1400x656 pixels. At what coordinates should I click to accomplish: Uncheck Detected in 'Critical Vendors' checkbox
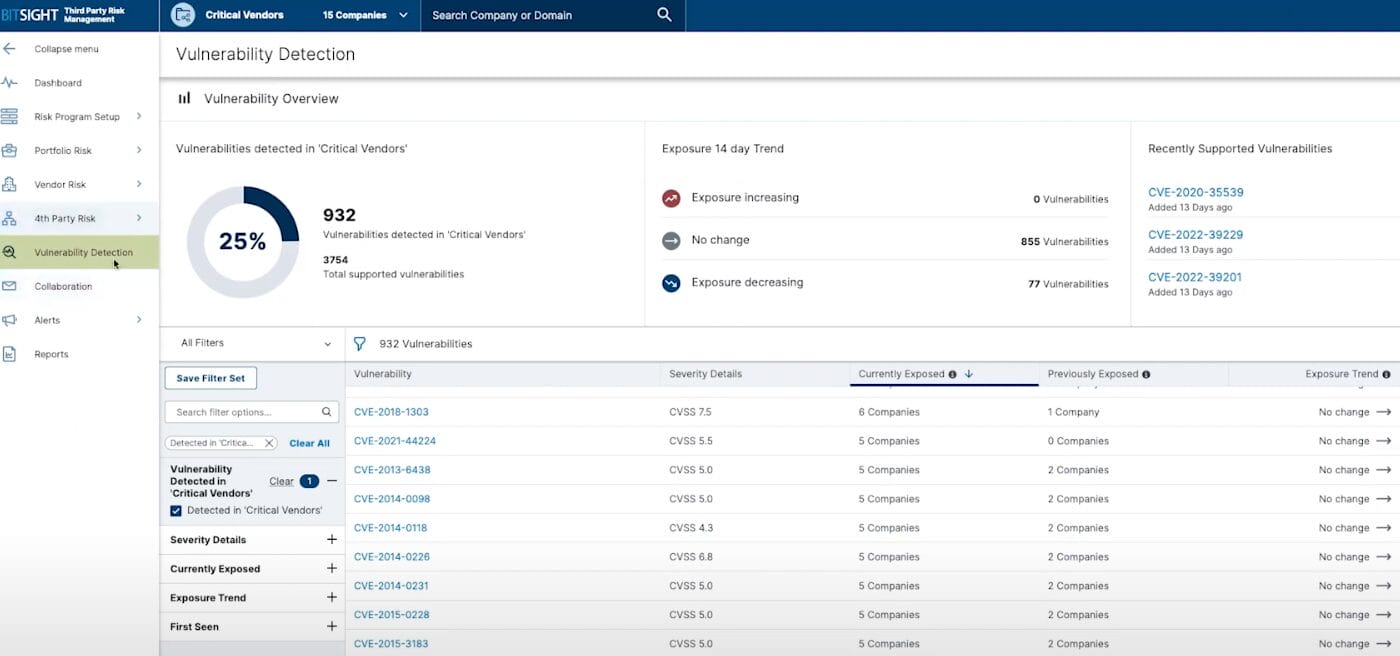tap(176, 510)
